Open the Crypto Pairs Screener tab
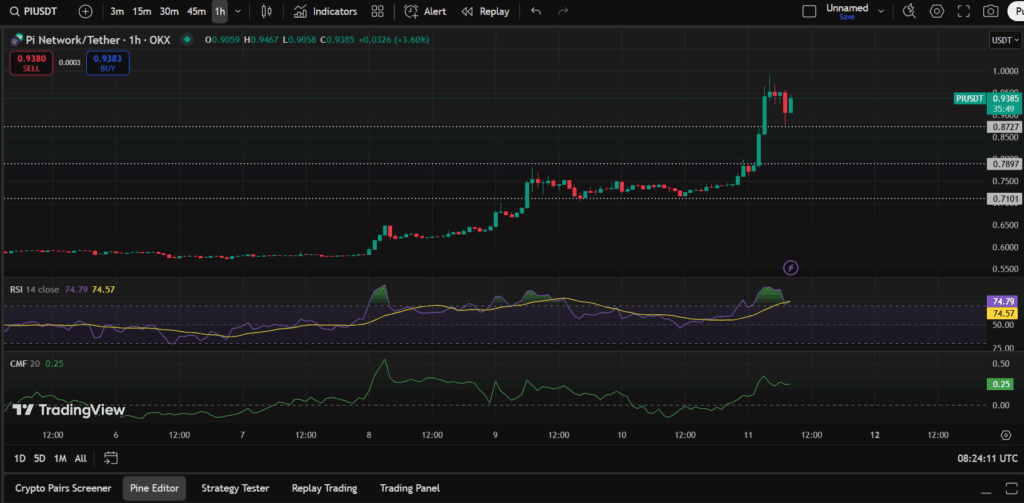This screenshot has width=1024, height=503. 63,488
